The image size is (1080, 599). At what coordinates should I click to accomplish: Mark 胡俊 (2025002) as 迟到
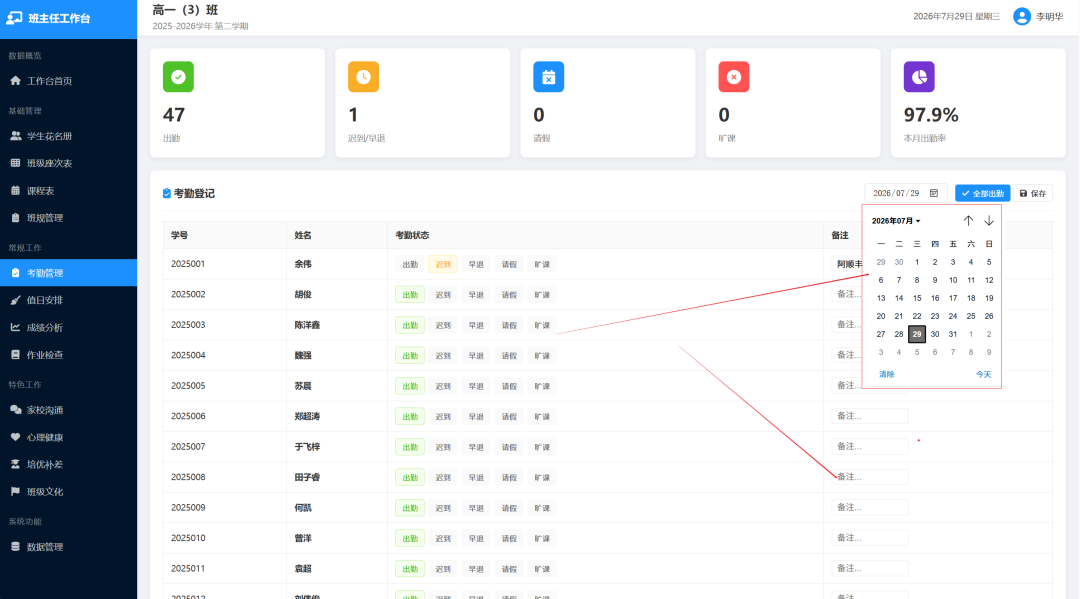coord(443,295)
